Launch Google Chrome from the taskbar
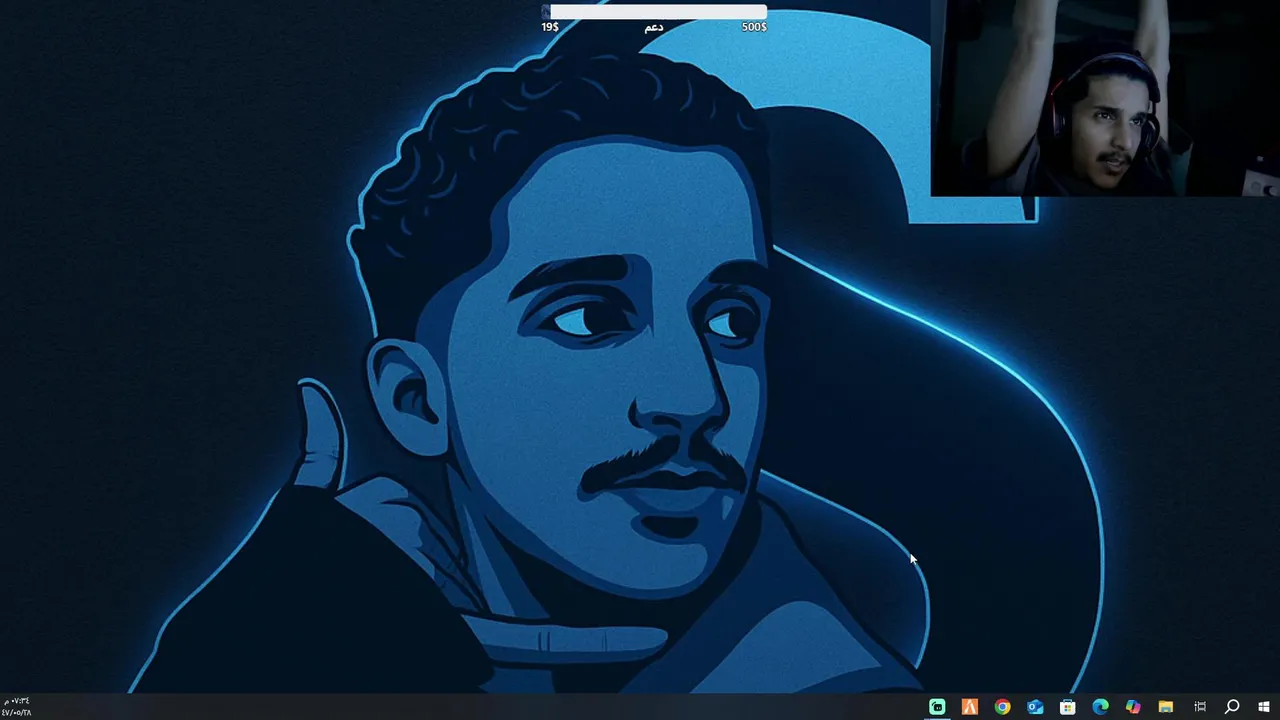The width and height of the screenshot is (1280, 720). tap(1002, 707)
